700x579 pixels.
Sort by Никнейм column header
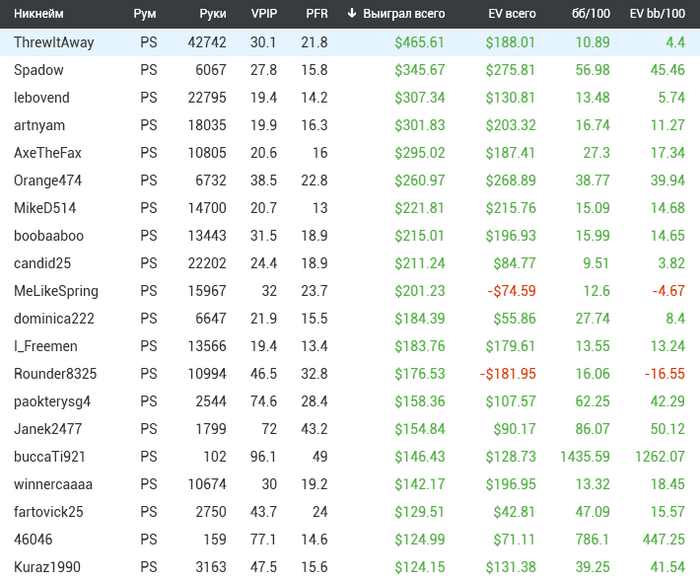pyautogui.click(x=39, y=14)
